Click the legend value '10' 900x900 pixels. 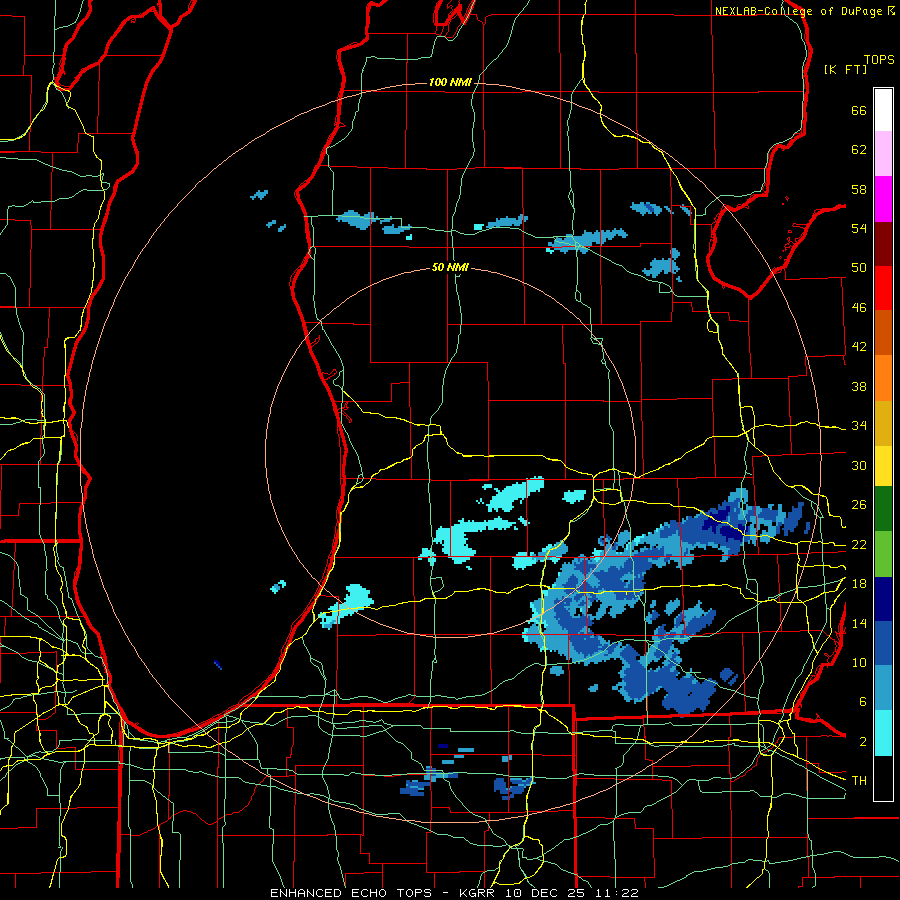point(859,663)
